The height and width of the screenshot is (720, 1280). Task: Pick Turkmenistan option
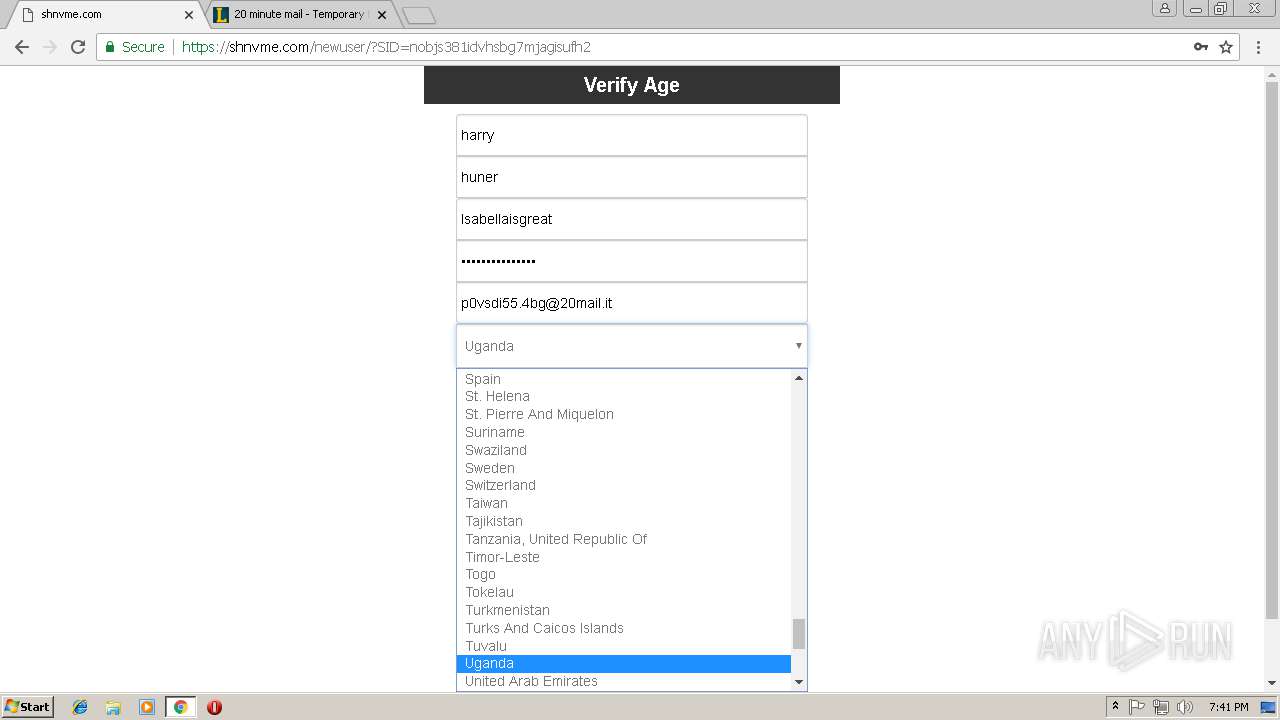click(x=624, y=610)
